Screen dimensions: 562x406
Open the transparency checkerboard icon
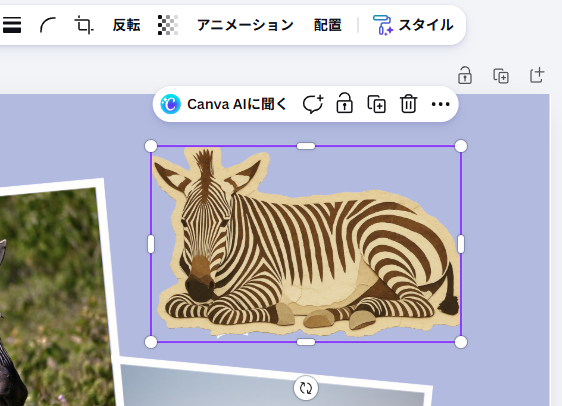pyautogui.click(x=168, y=25)
